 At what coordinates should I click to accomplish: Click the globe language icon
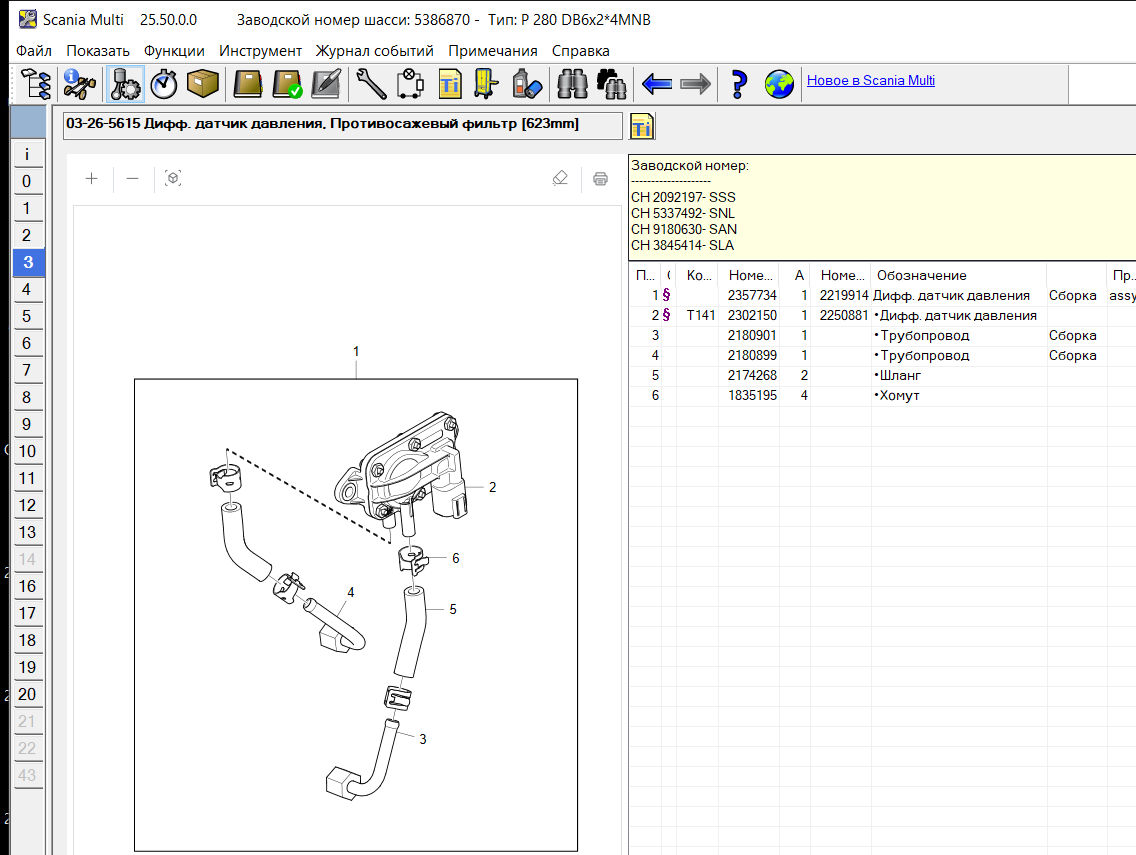pos(780,84)
